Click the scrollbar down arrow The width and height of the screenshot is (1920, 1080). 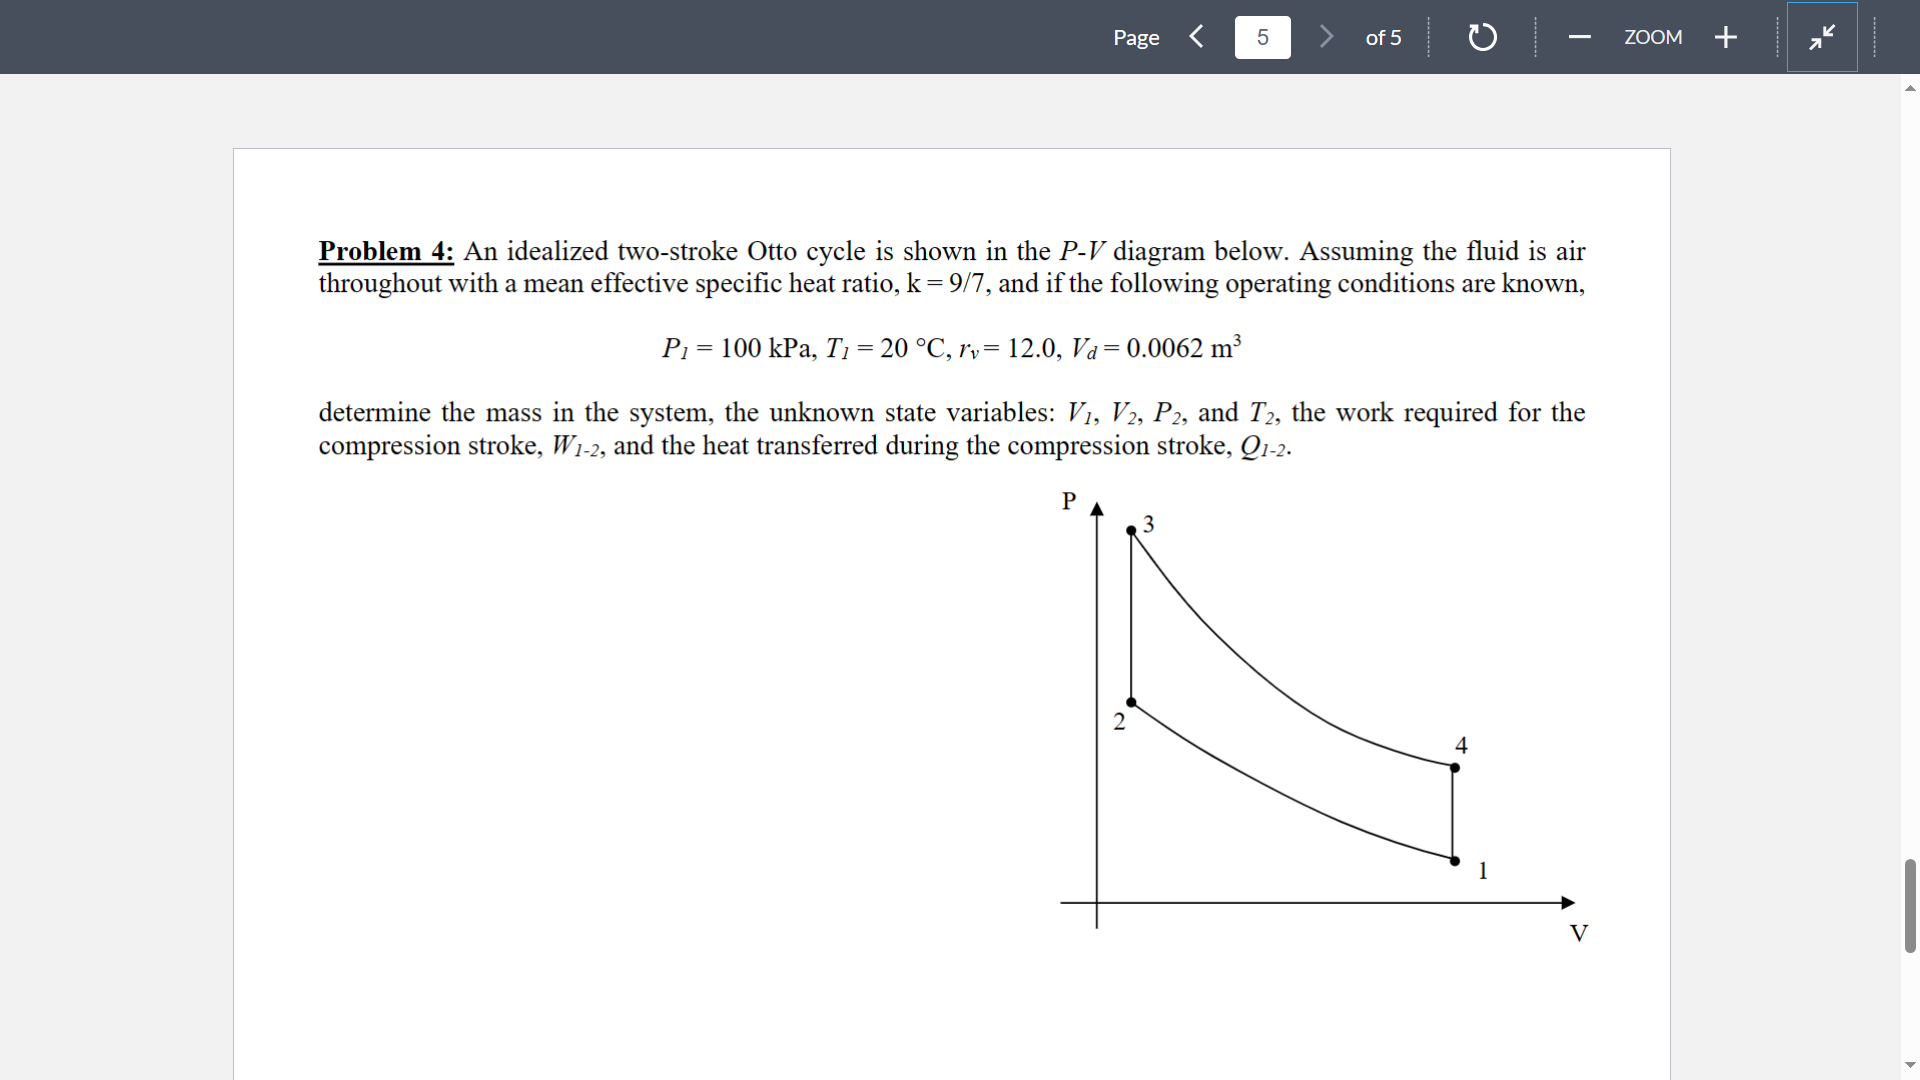pos(1908,1064)
